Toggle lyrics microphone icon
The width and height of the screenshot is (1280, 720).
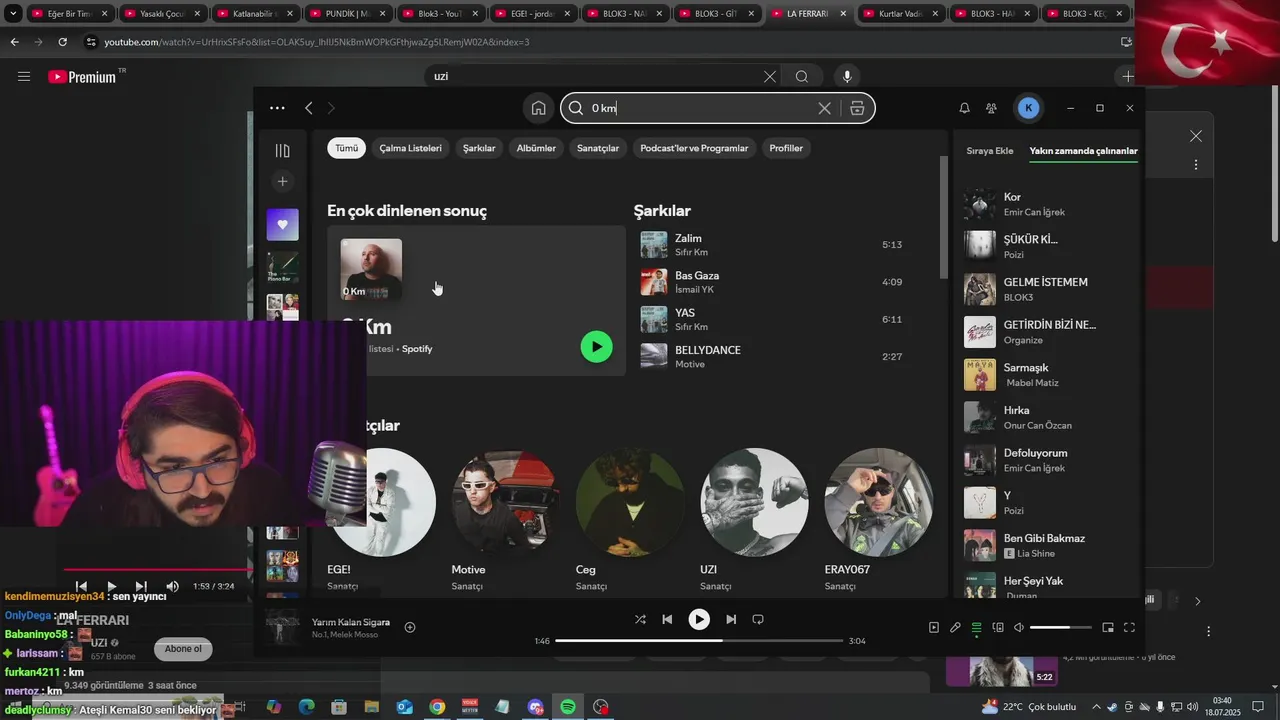pyautogui.click(x=955, y=627)
